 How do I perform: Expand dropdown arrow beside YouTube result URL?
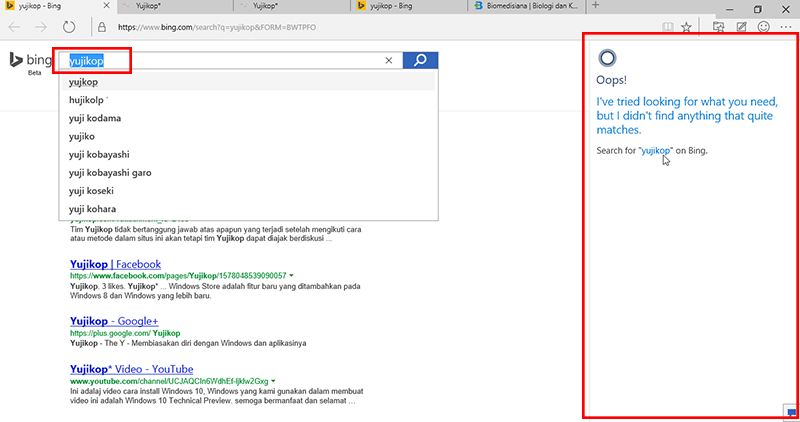coord(273,381)
